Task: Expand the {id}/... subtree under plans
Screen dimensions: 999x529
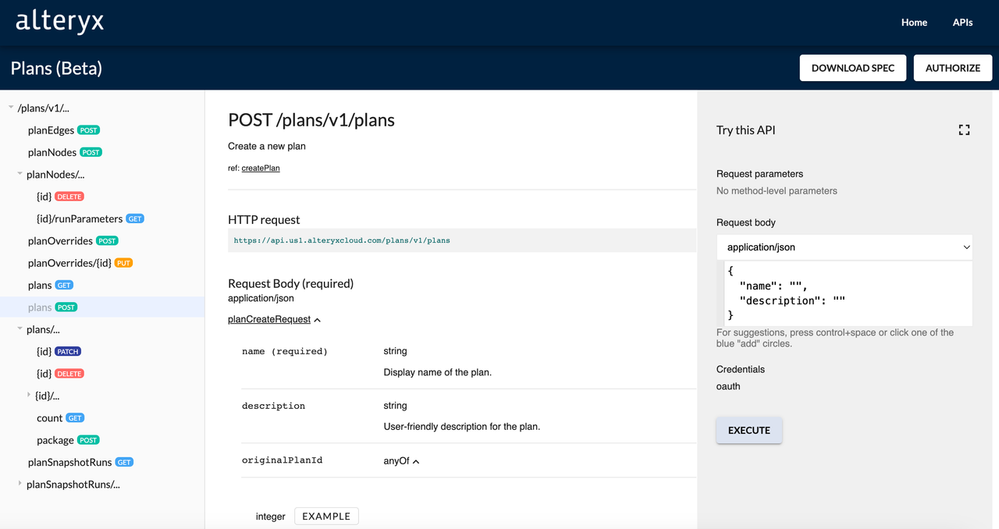Action: [x=29, y=395]
